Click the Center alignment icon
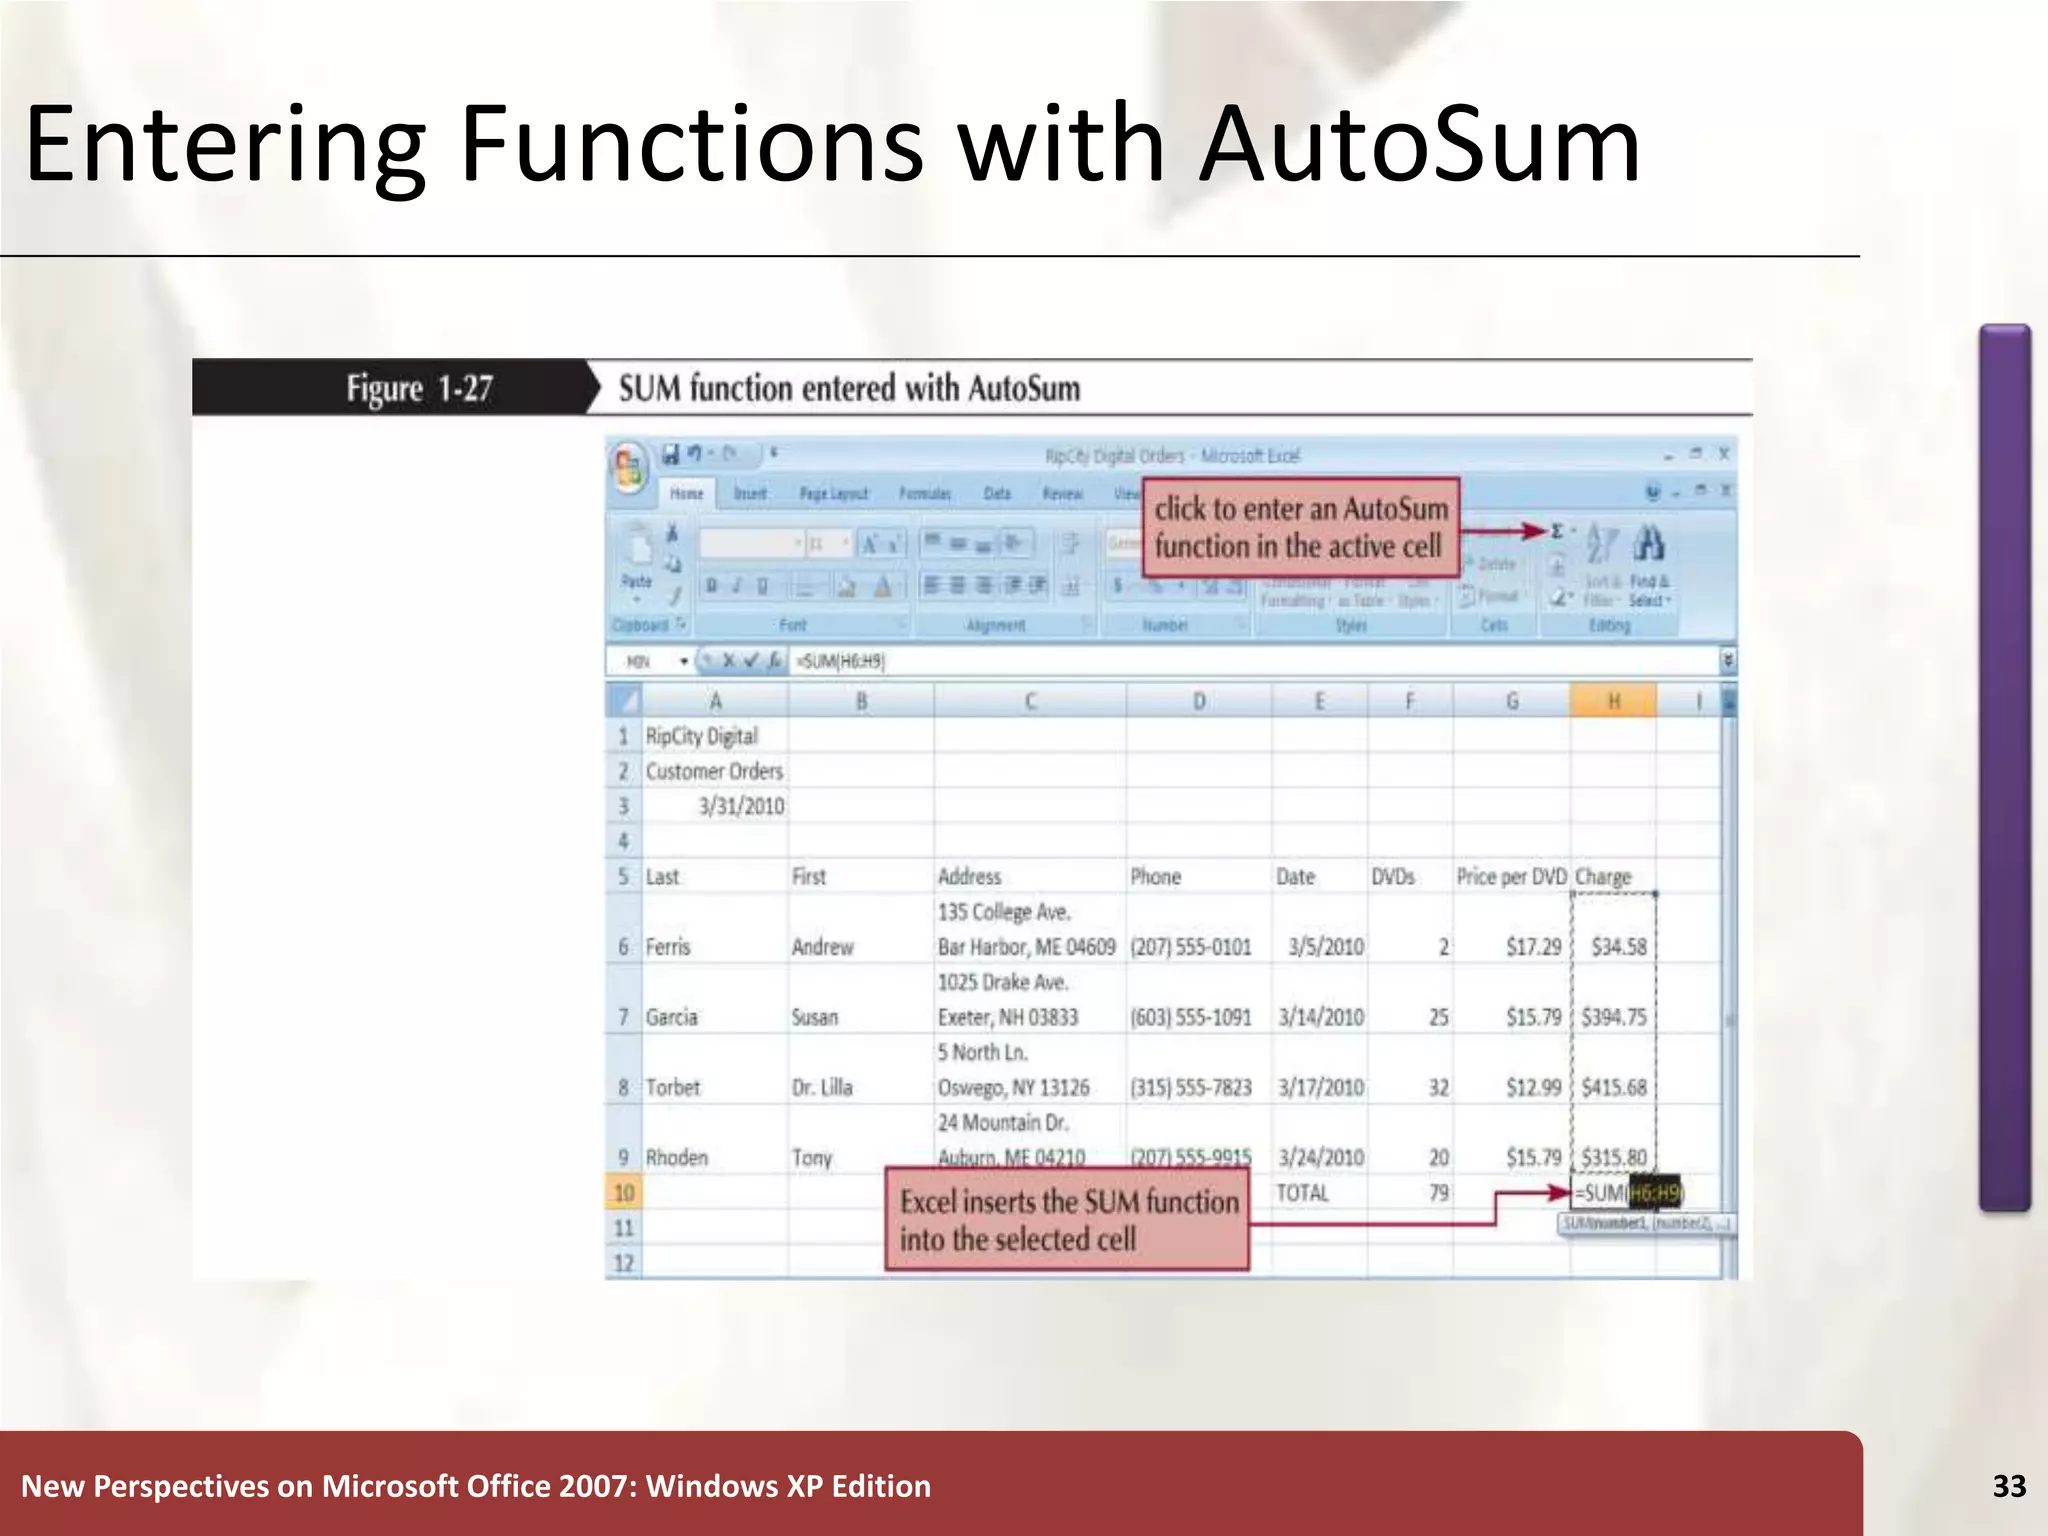The height and width of the screenshot is (1536, 2048). [957, 585]
